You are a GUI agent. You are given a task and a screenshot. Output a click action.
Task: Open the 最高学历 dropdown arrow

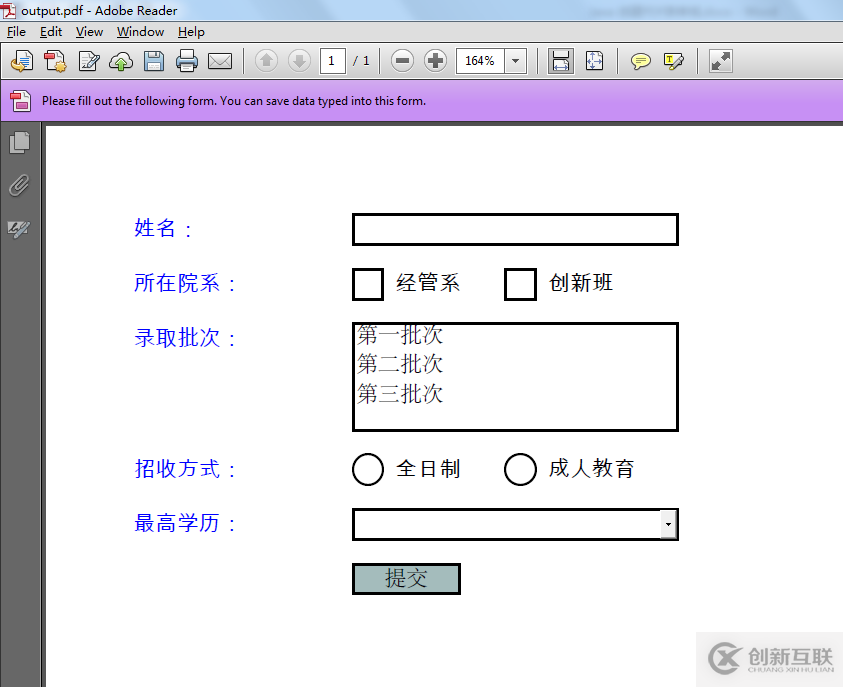(x=668, y=524)
